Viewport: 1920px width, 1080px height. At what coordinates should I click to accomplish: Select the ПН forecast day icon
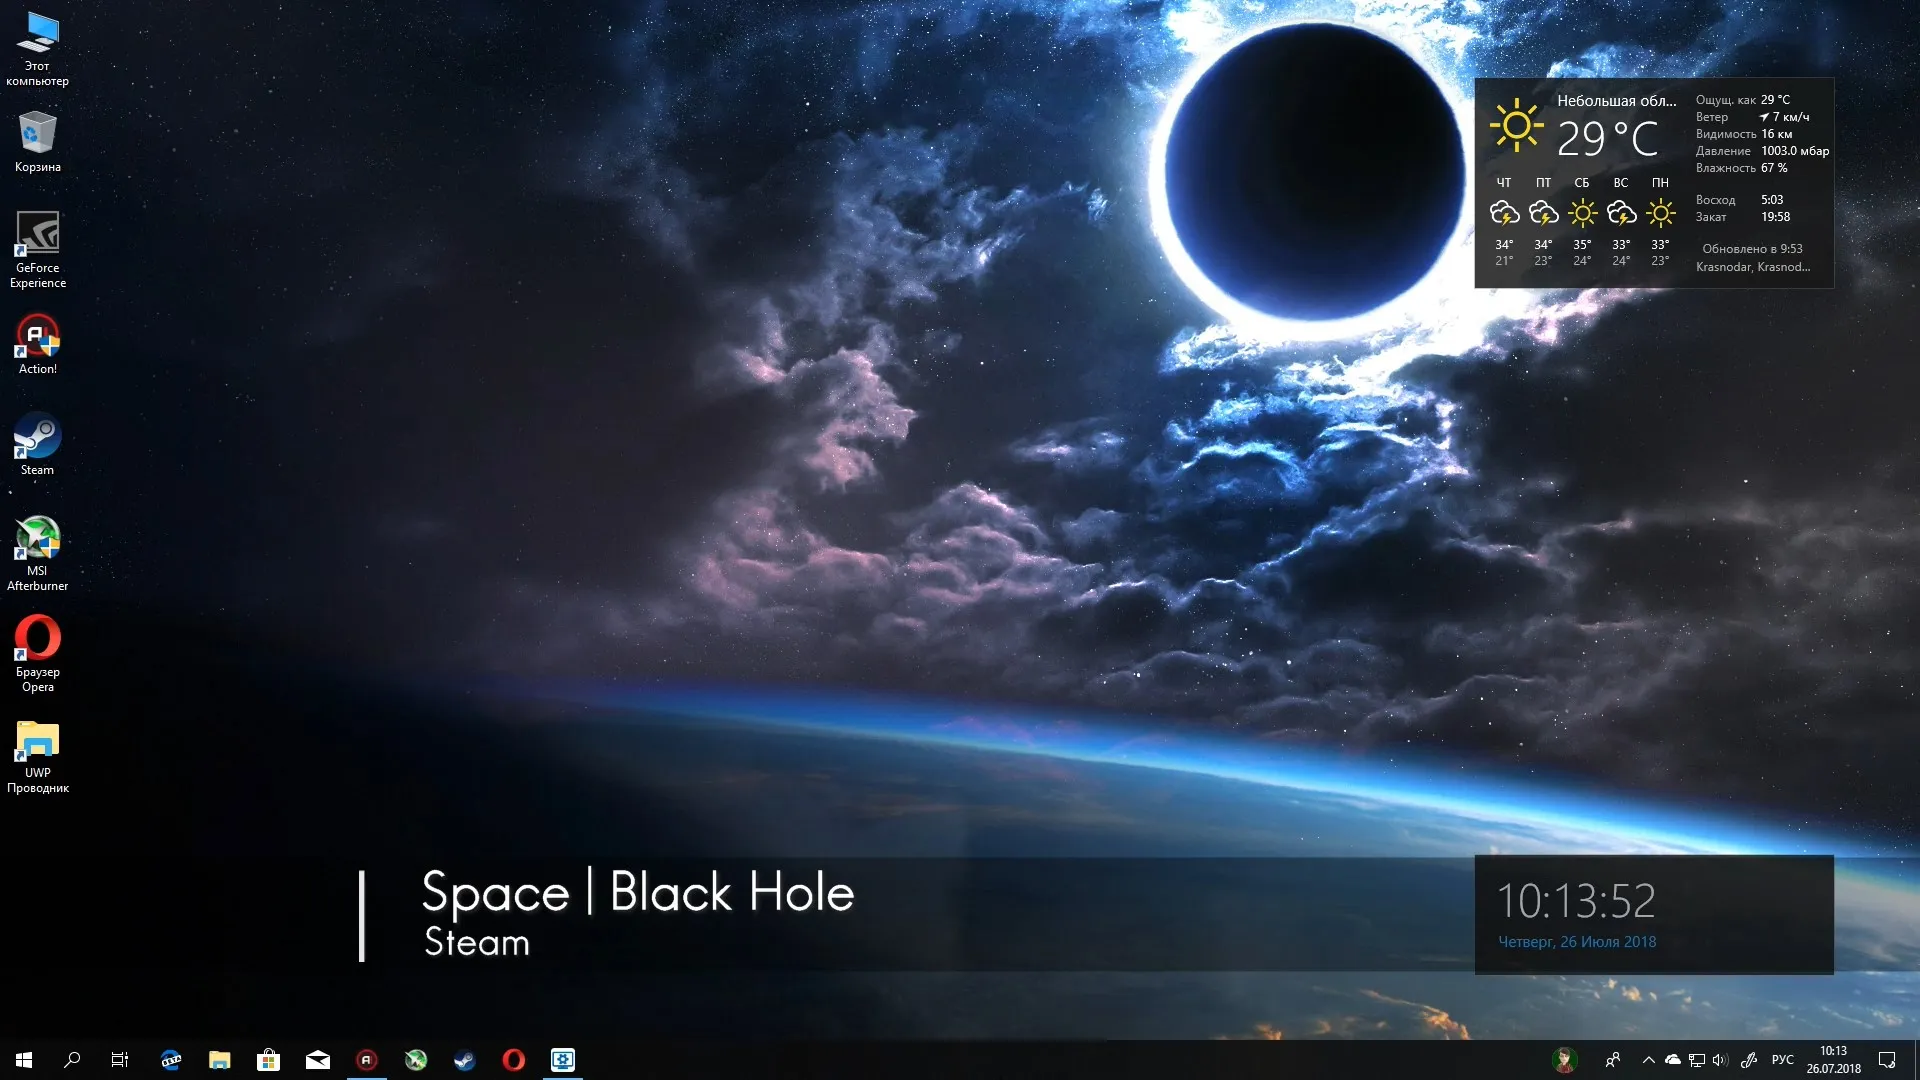coord(1660,213)
